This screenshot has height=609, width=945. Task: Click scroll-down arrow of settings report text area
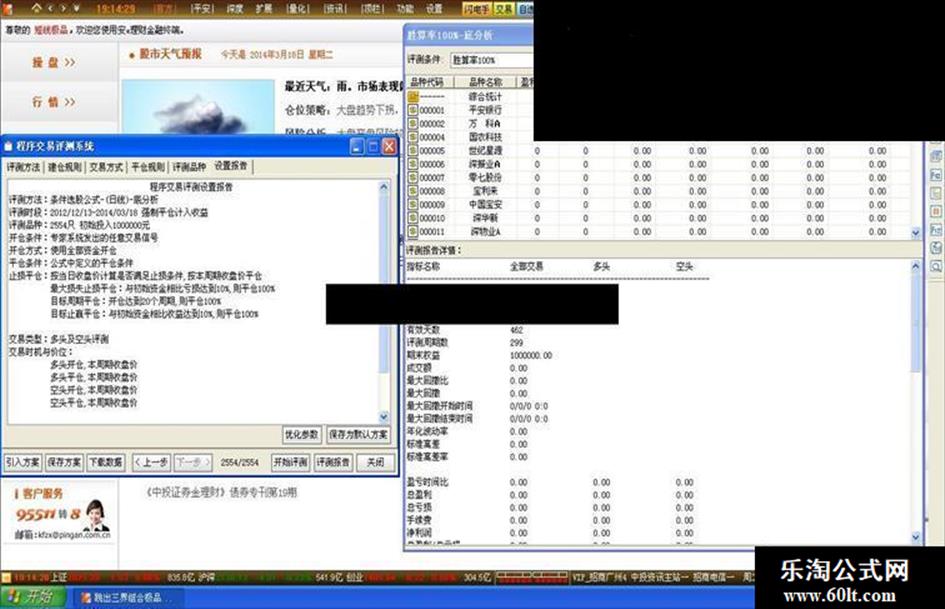384,417
